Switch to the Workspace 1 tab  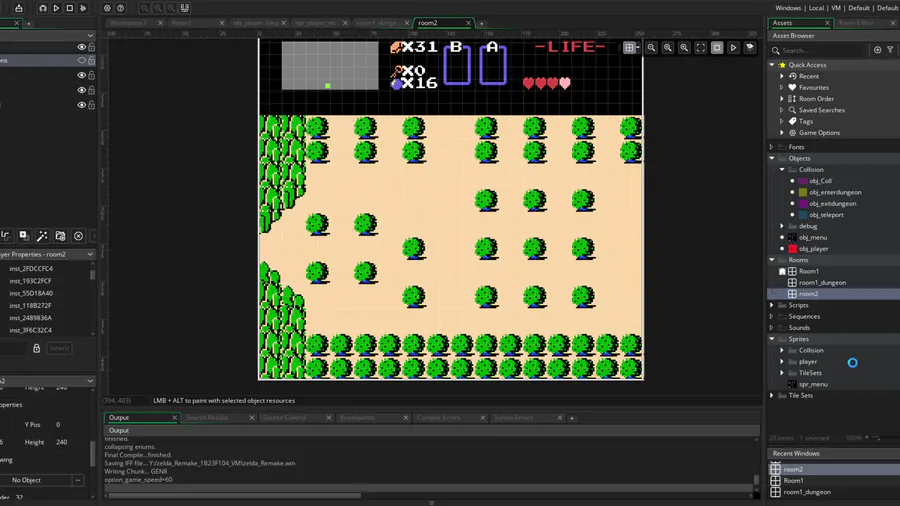tap(134, 23)
